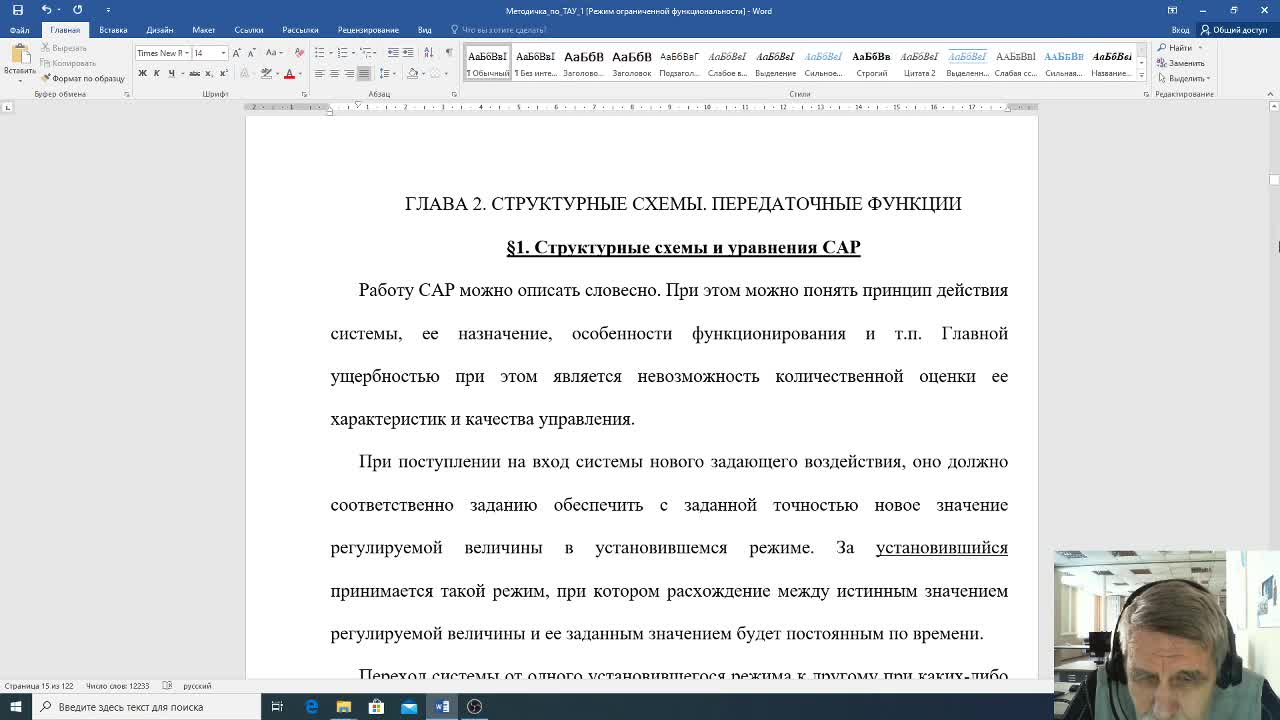This screenshot has height=720, width=1280.
Task: Click Формат по образцу painter
Action: coord(83,78)
